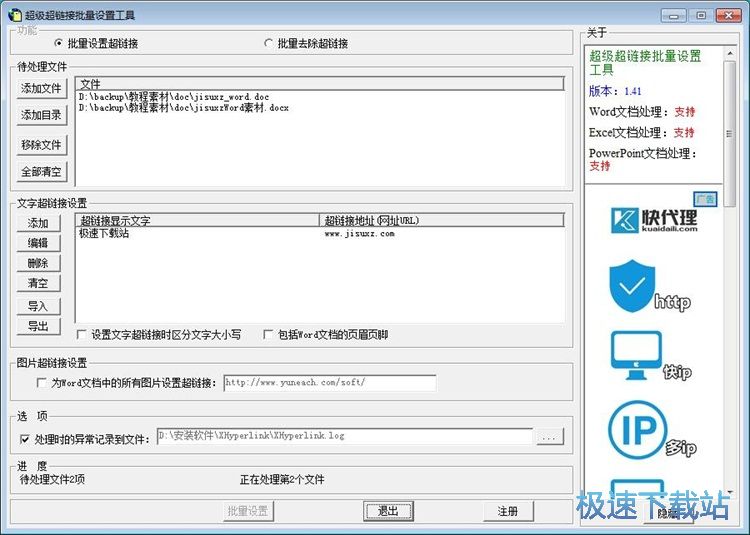This screenshot has width=750, height=535.
Task: Click the 超链接地址 (网址URL) column header
Action: [x=441, y=220]
